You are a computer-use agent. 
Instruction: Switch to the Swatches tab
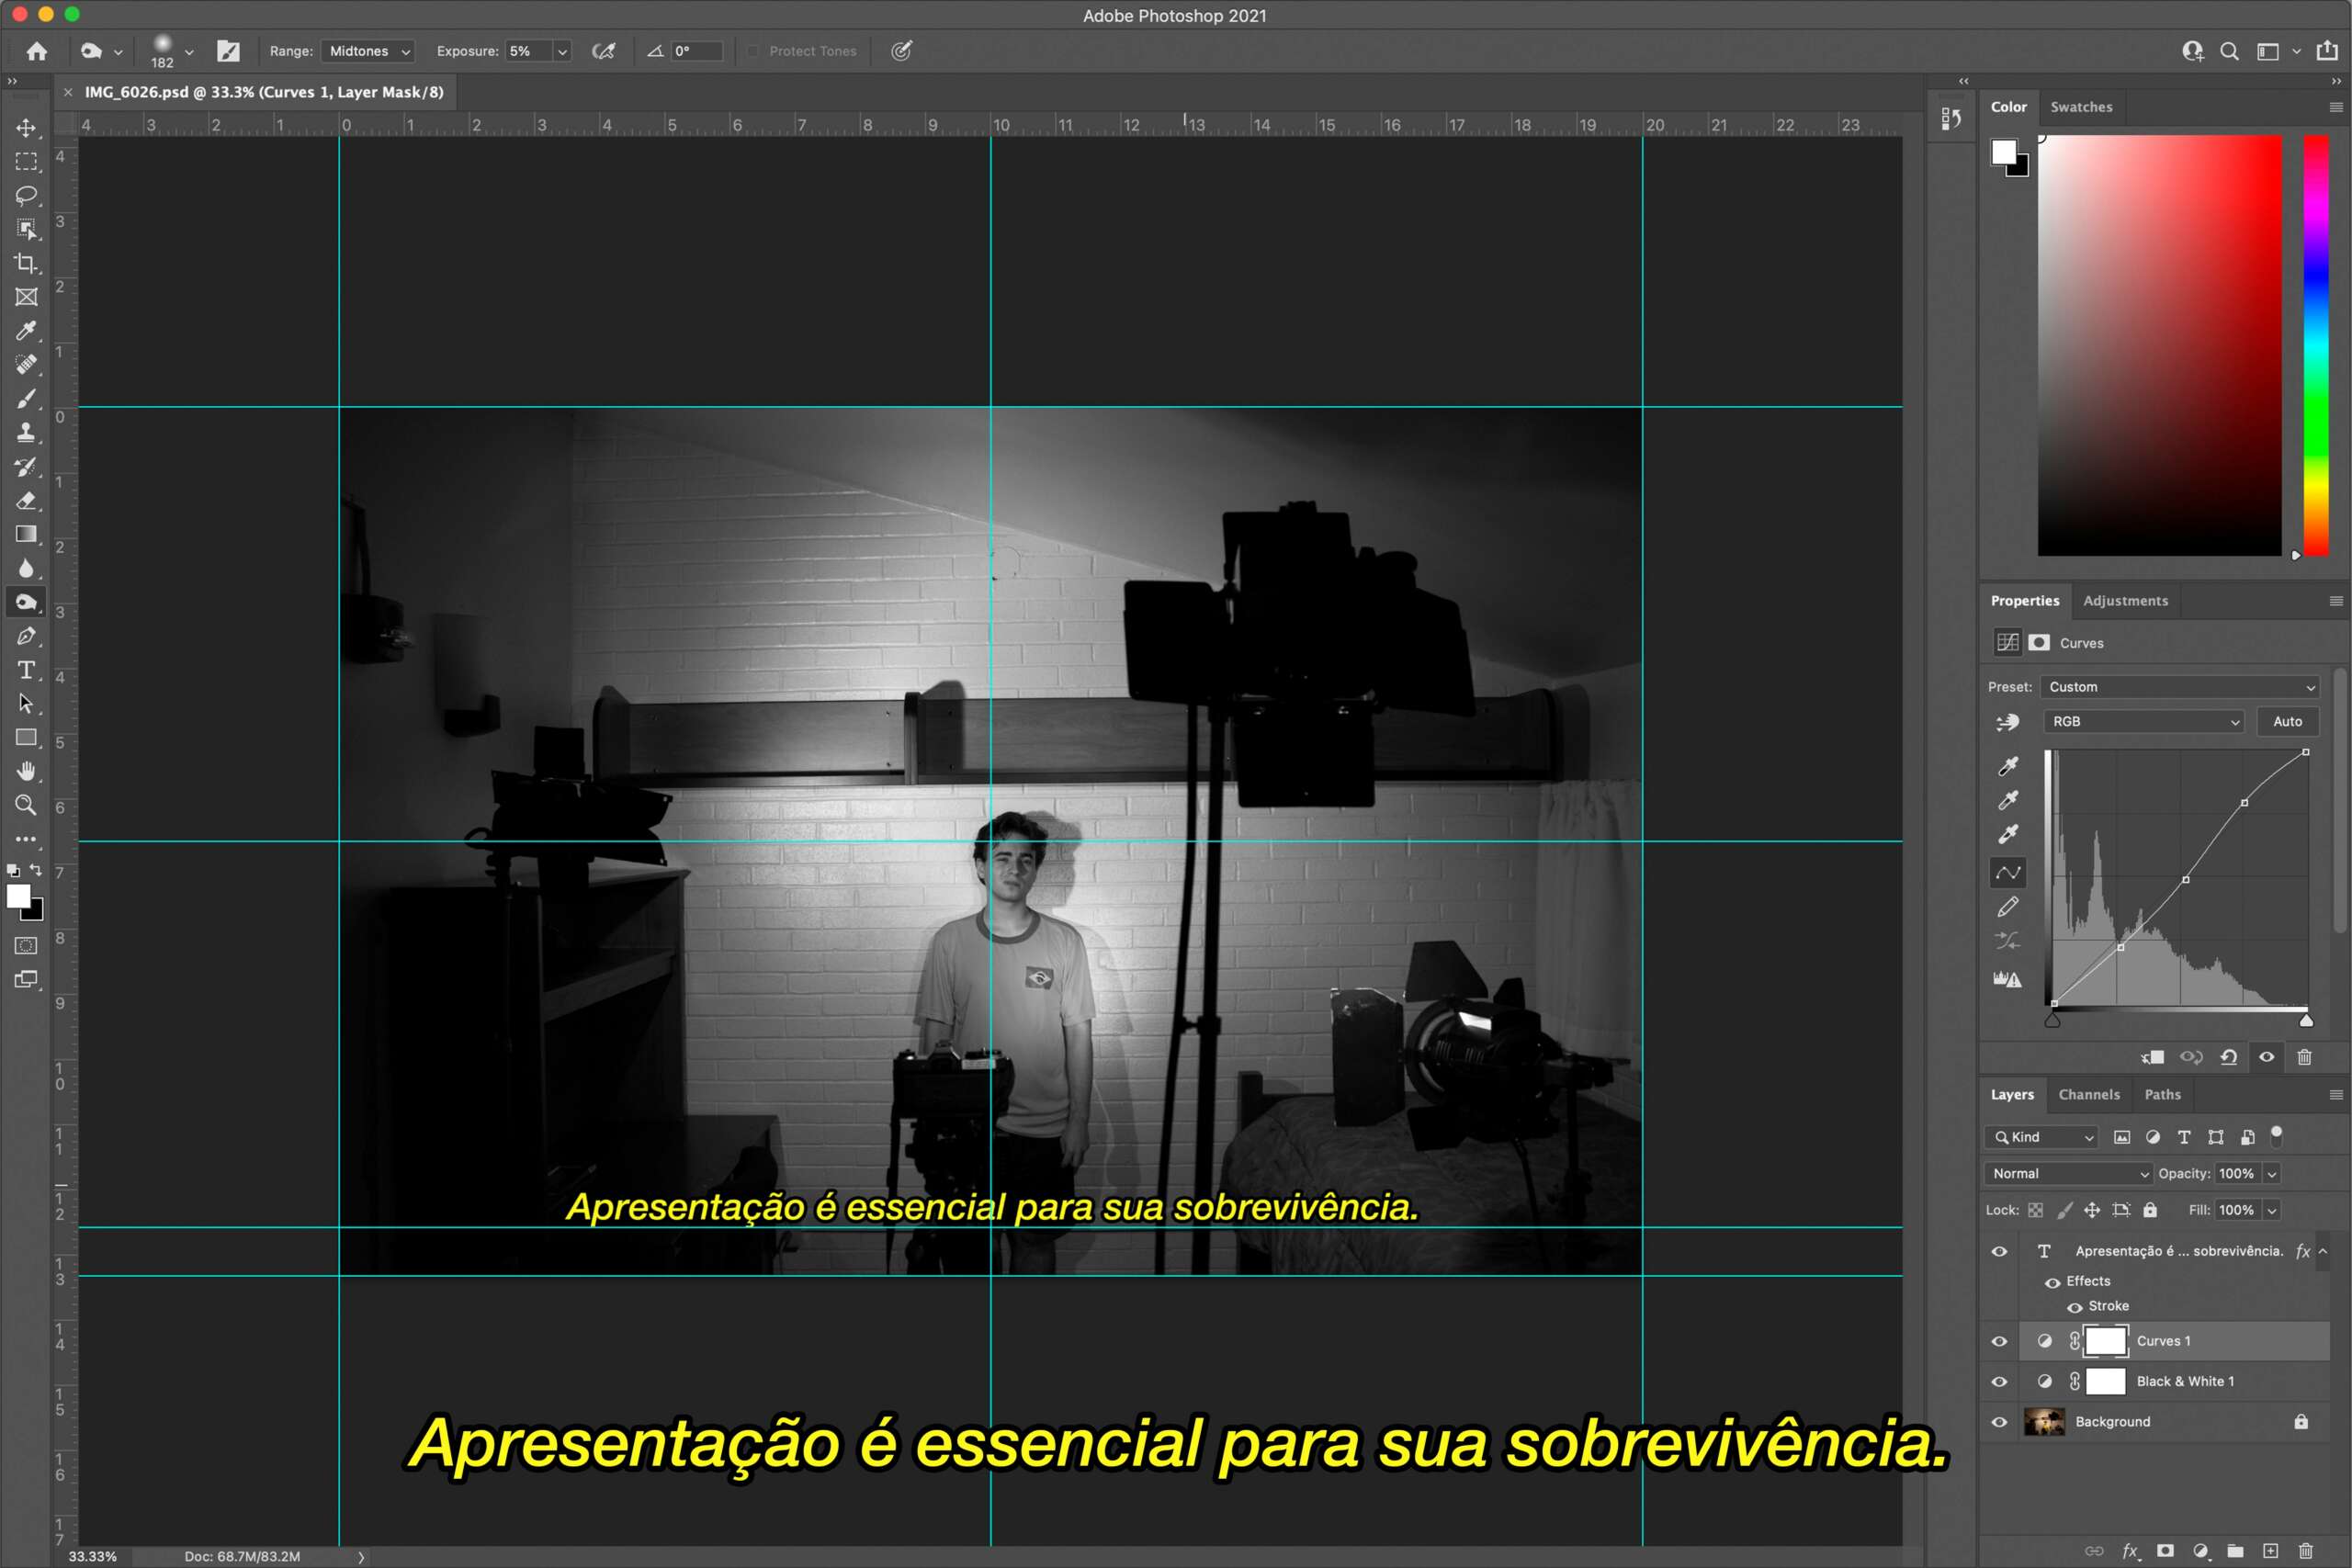2081,107
